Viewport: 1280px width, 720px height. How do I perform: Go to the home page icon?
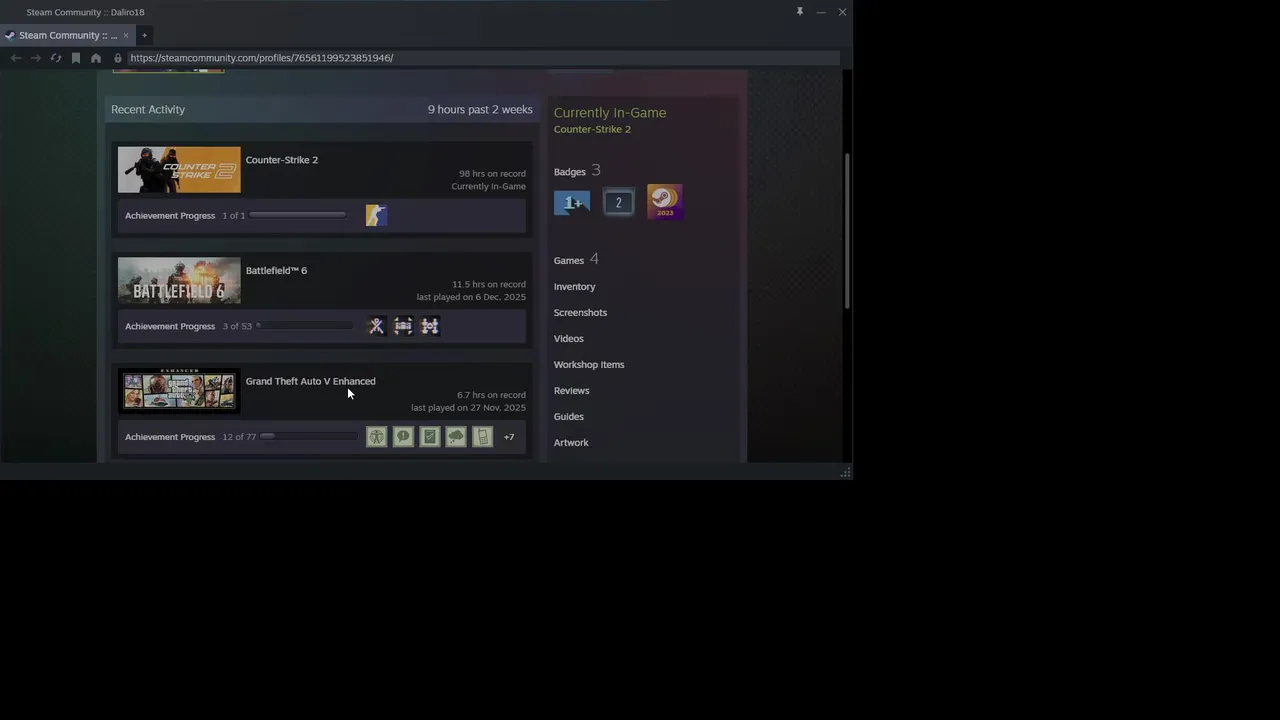click(x=96, y=58)
